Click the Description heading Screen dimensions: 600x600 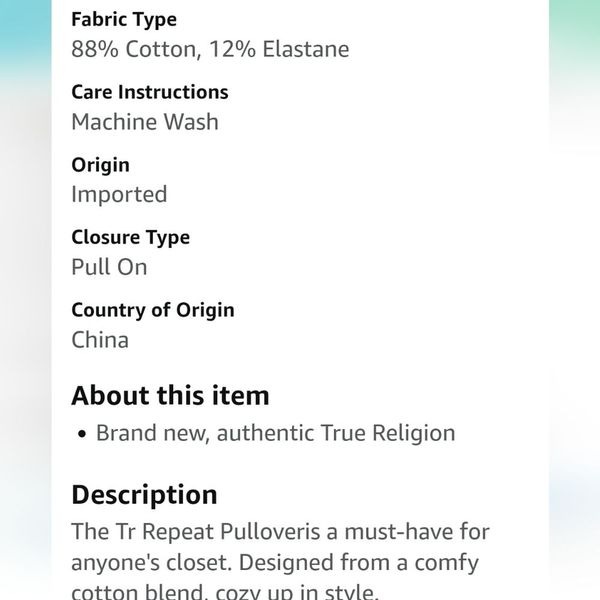pyautogui.click(x=144, y=495)
